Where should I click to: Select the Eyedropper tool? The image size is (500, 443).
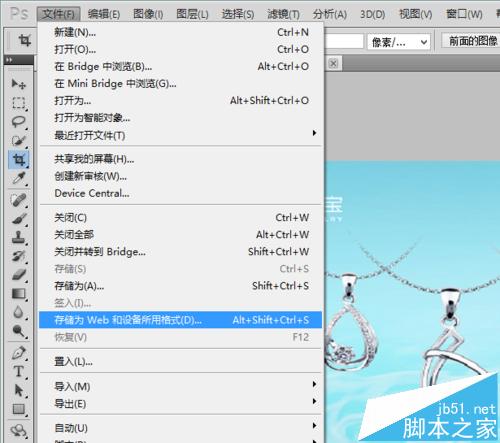click(x=19, y=178)
